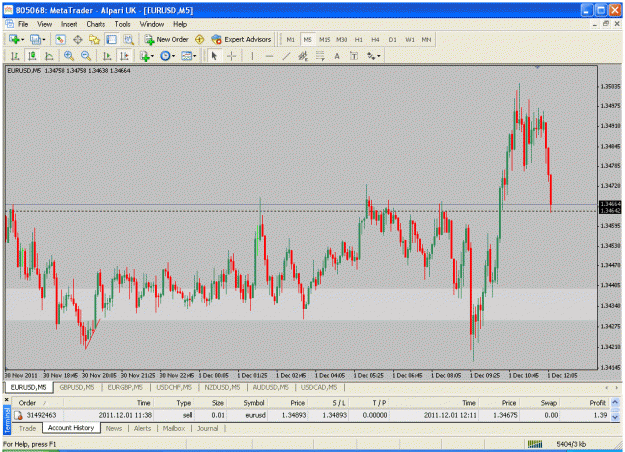
Task: Toggle chart Auto Scroll
Action: pos(107,56)
